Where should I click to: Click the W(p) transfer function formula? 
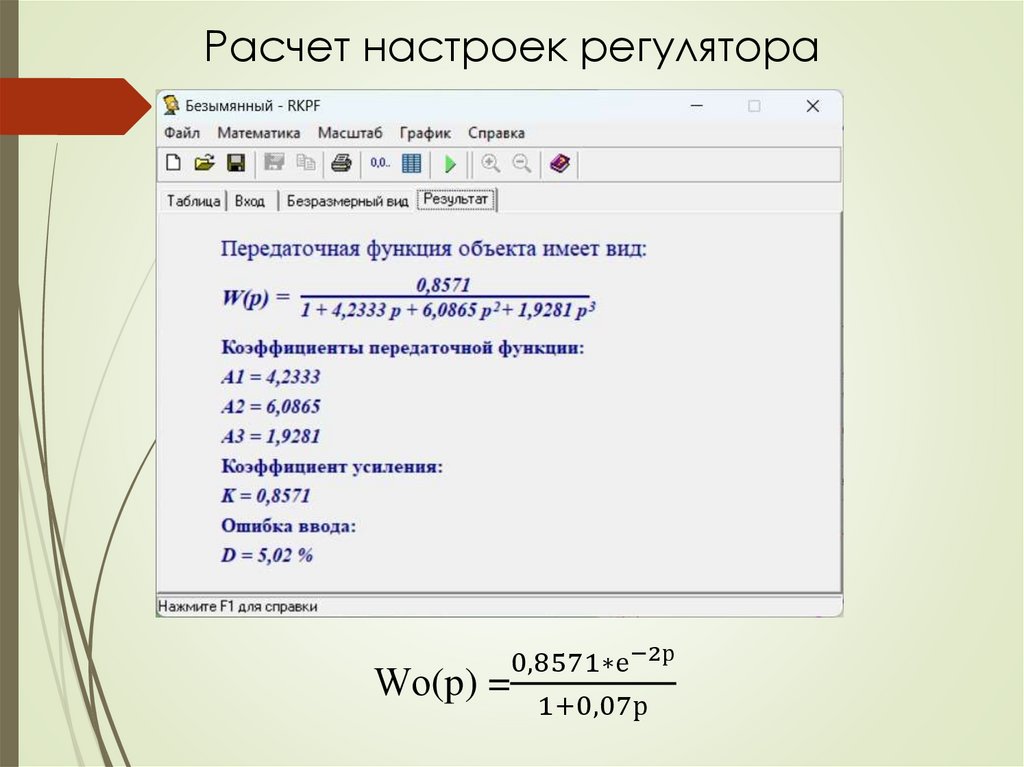(409, 298)
